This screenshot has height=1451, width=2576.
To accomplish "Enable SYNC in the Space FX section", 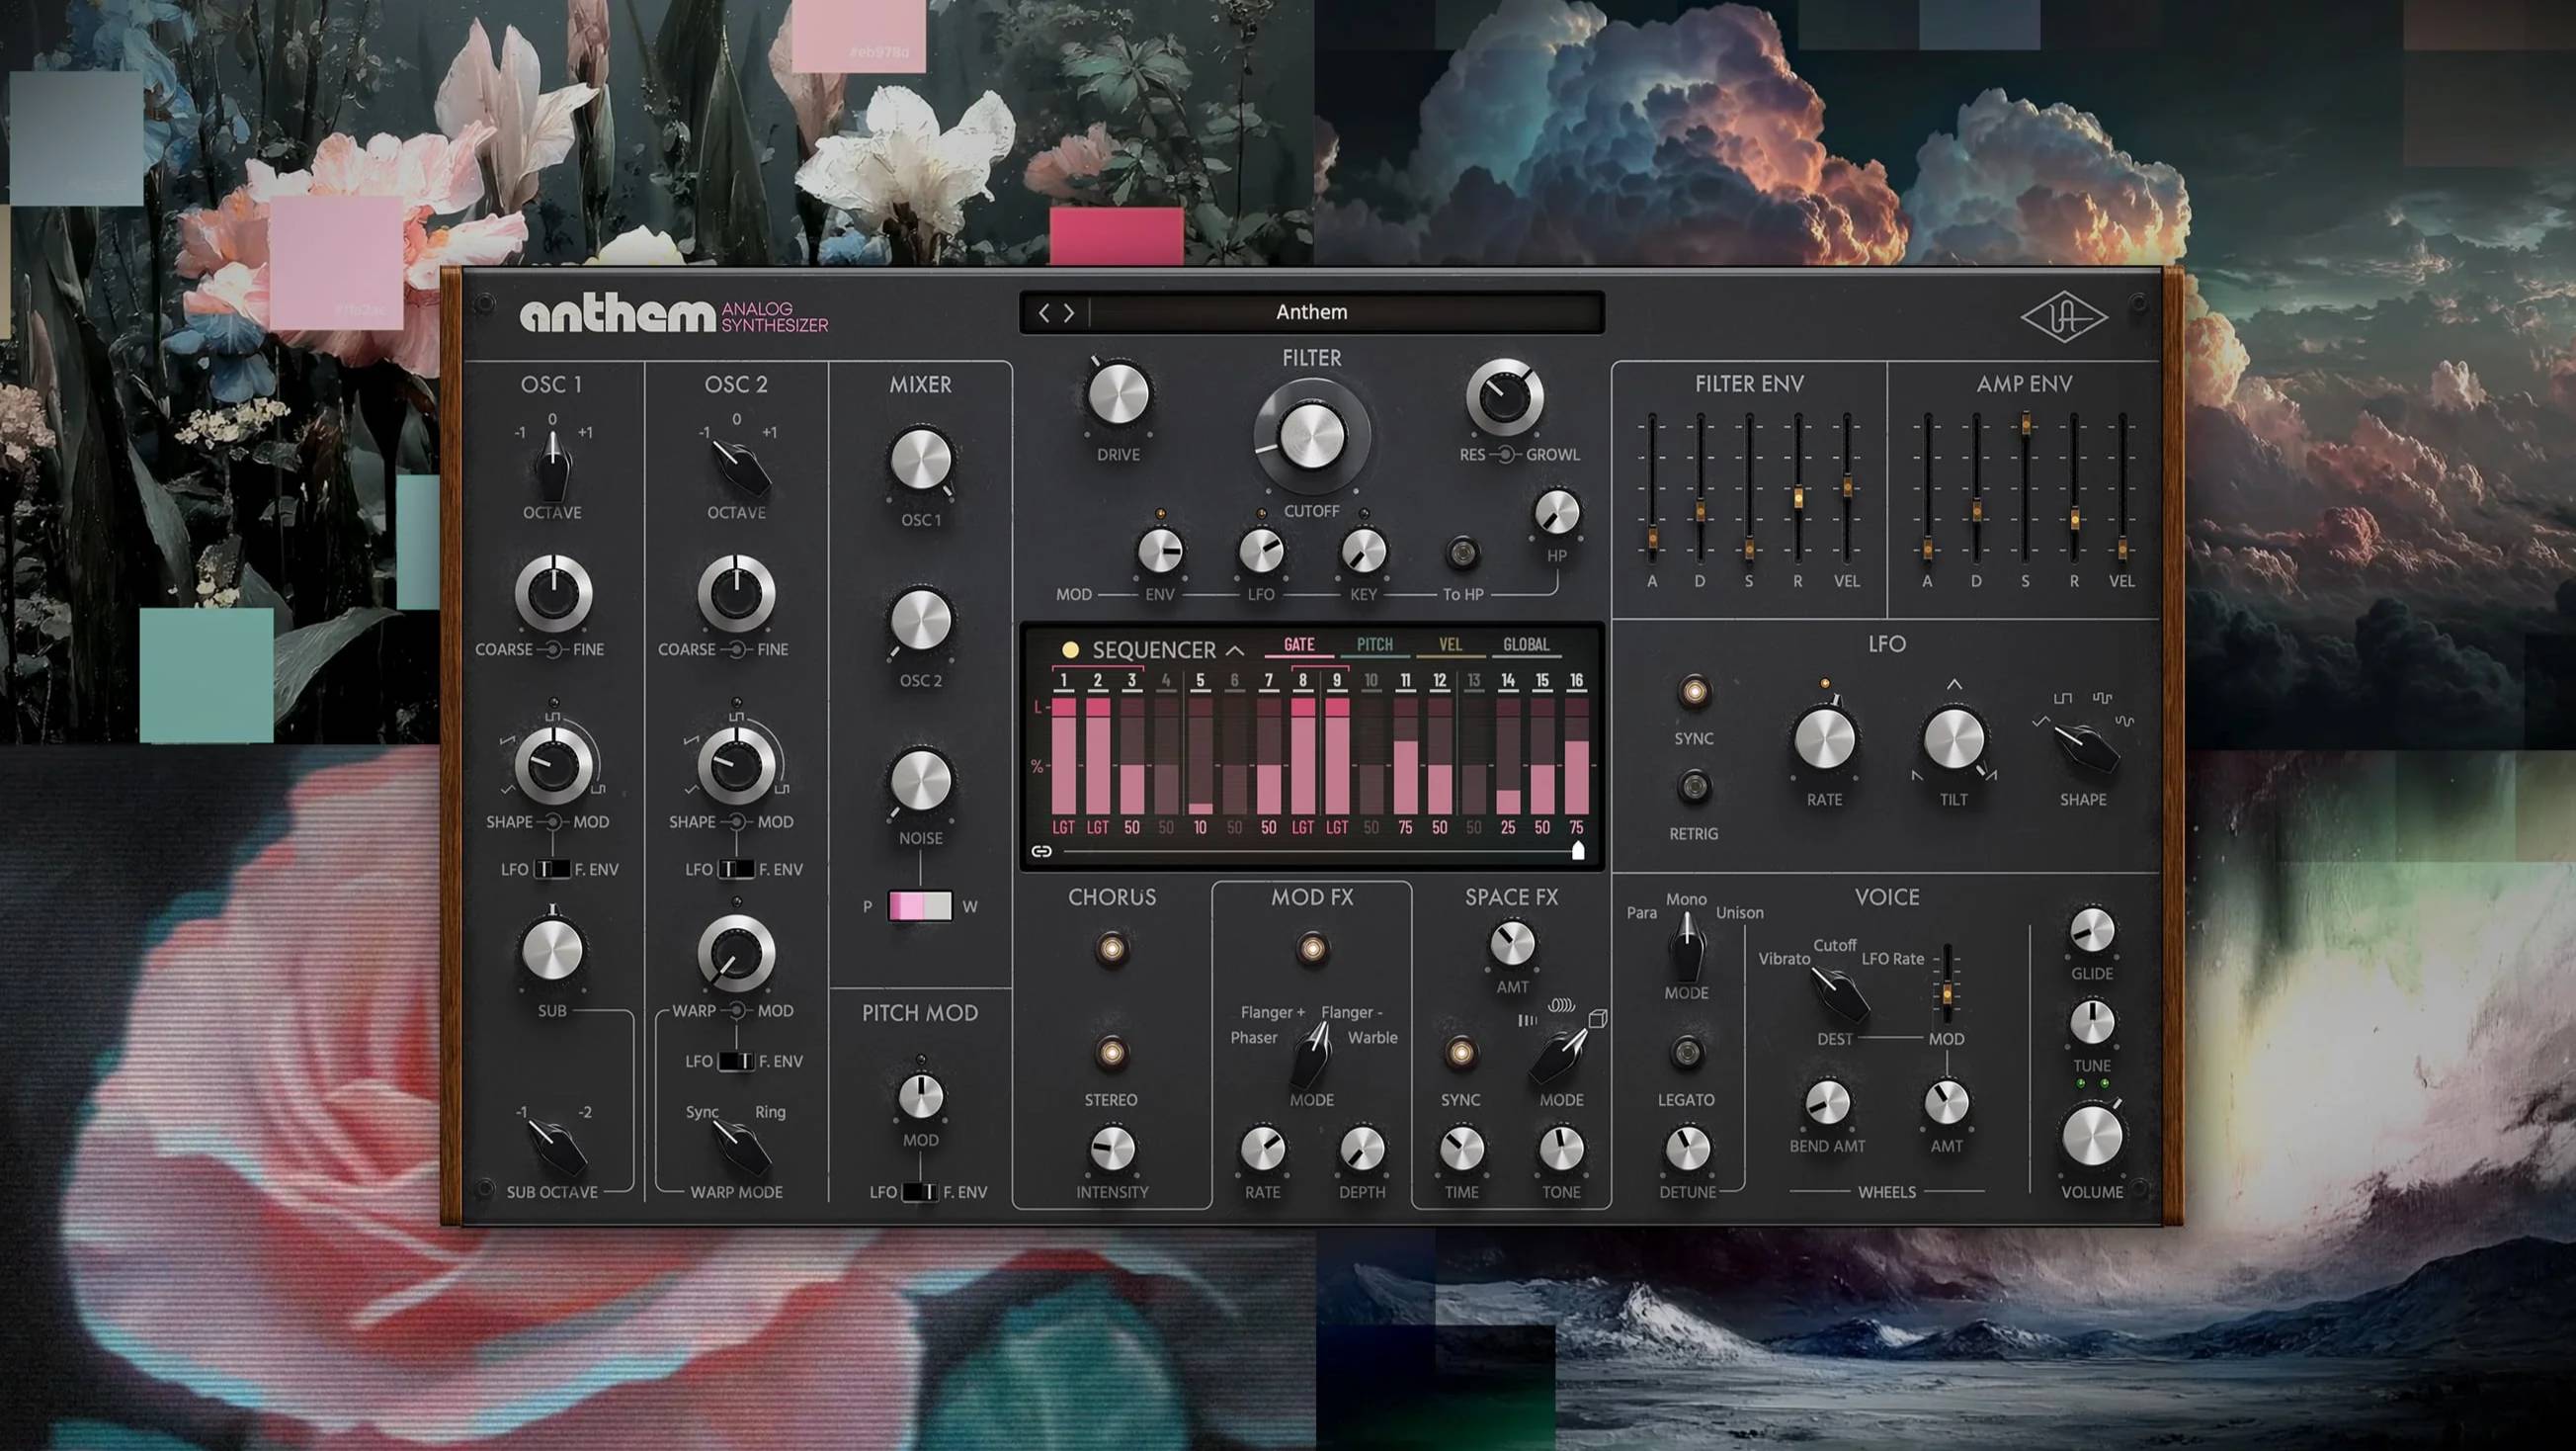I will pos(1461,1052).
